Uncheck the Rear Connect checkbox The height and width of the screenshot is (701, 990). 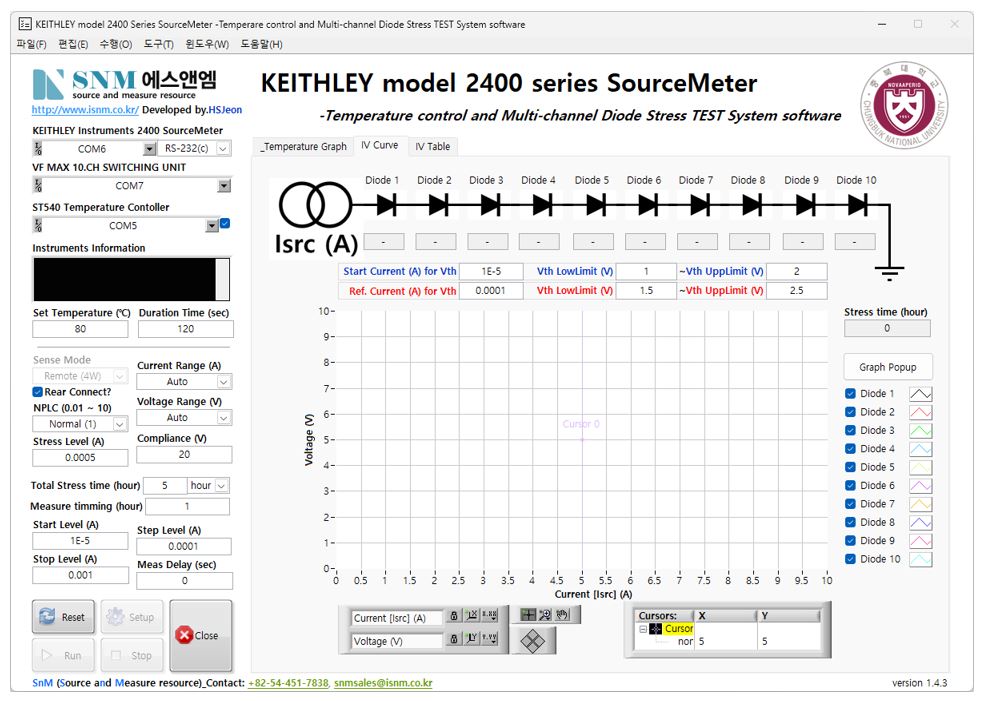tap(38, 392)
